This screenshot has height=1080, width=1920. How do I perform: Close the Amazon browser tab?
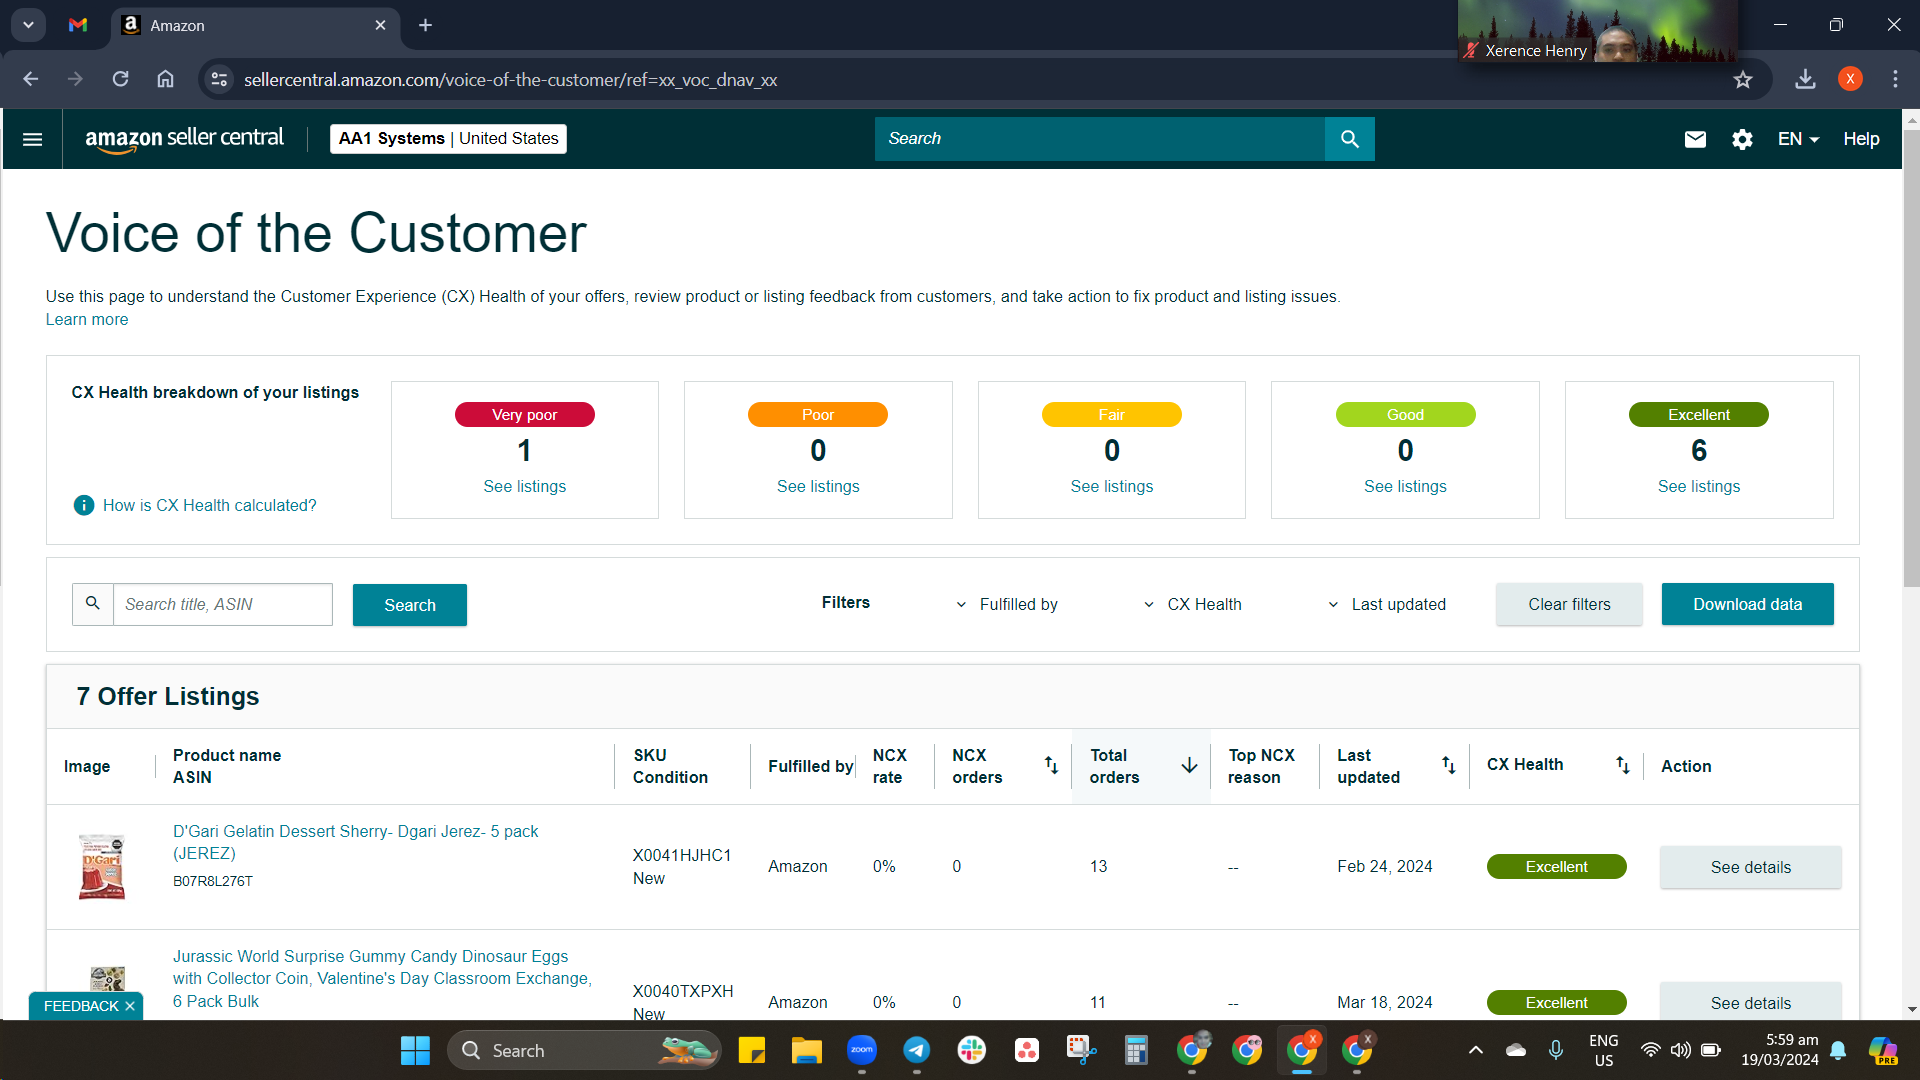click(x=380, y=25)
